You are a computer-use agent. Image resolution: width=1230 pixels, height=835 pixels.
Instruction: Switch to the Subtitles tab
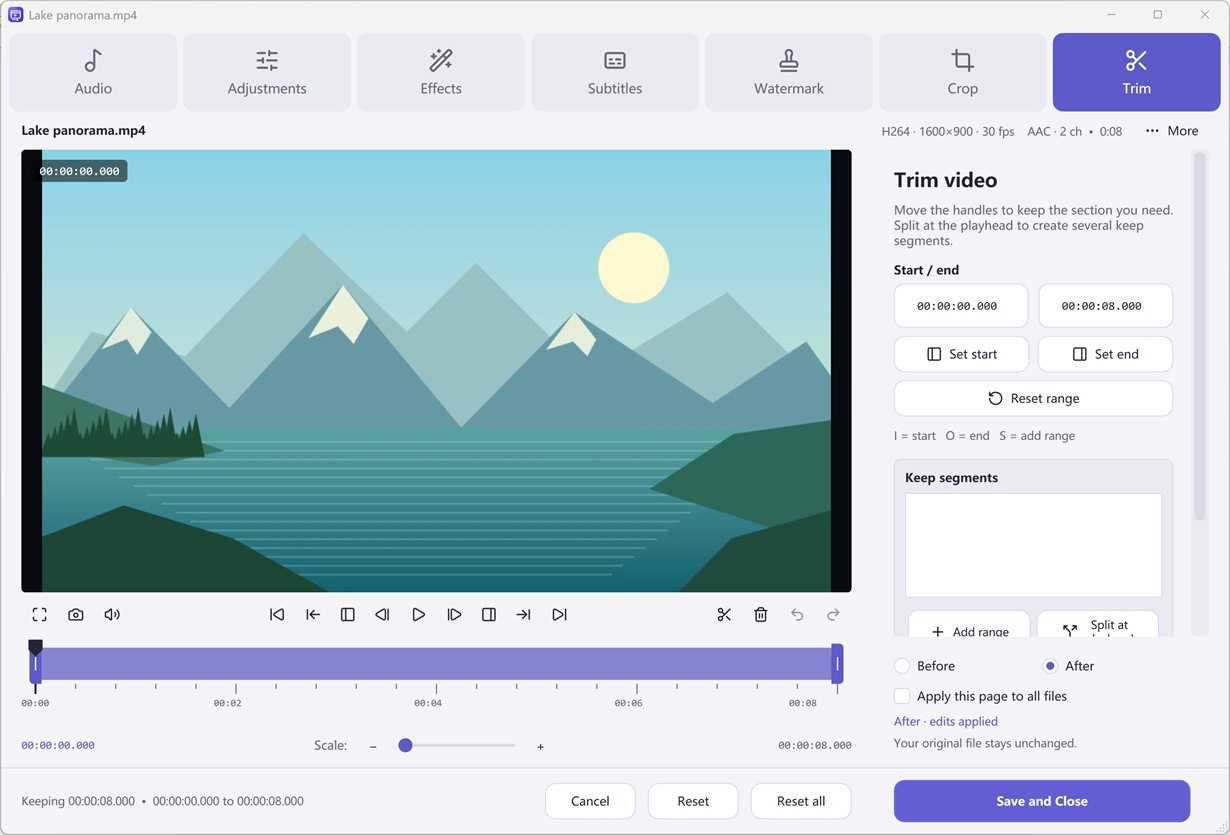pos(615,72)
